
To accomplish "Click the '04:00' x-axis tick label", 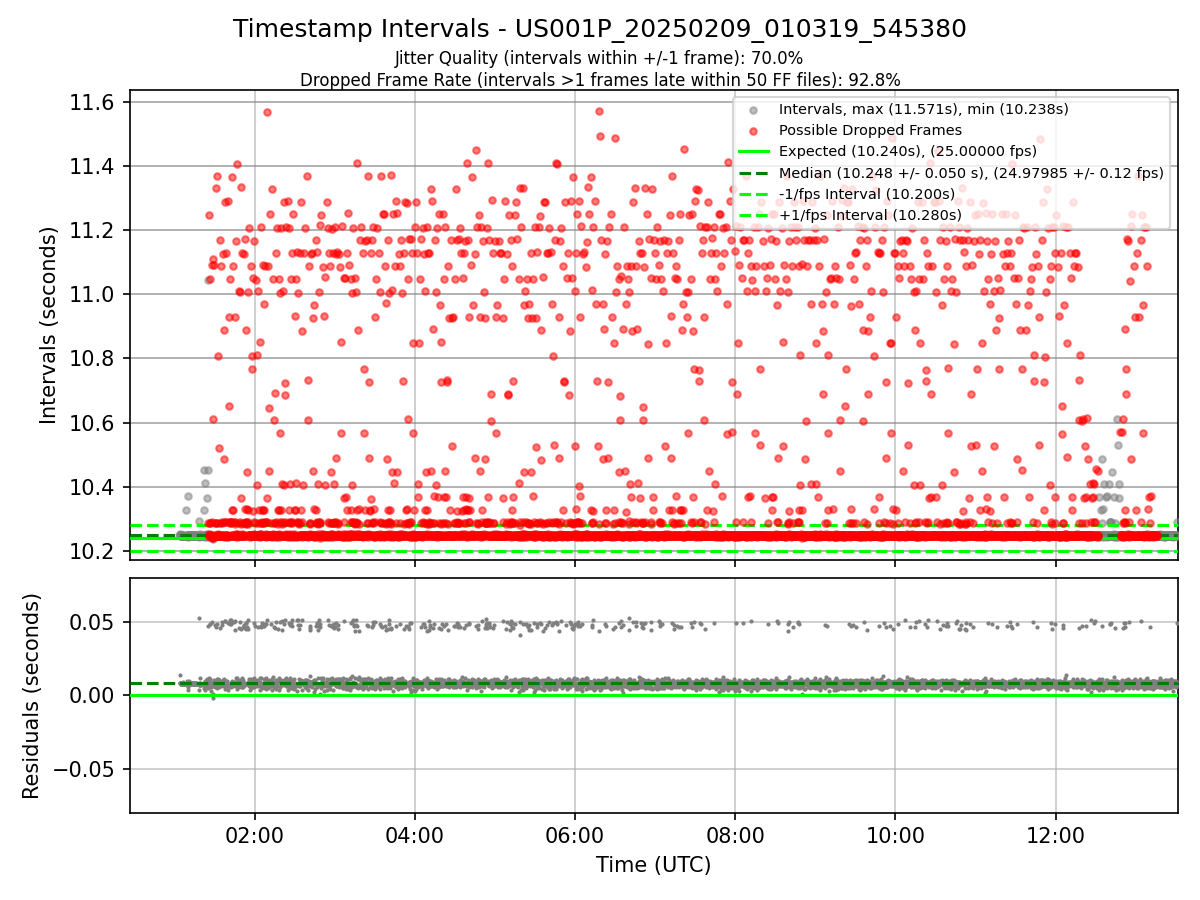I will tap(414, 834).
